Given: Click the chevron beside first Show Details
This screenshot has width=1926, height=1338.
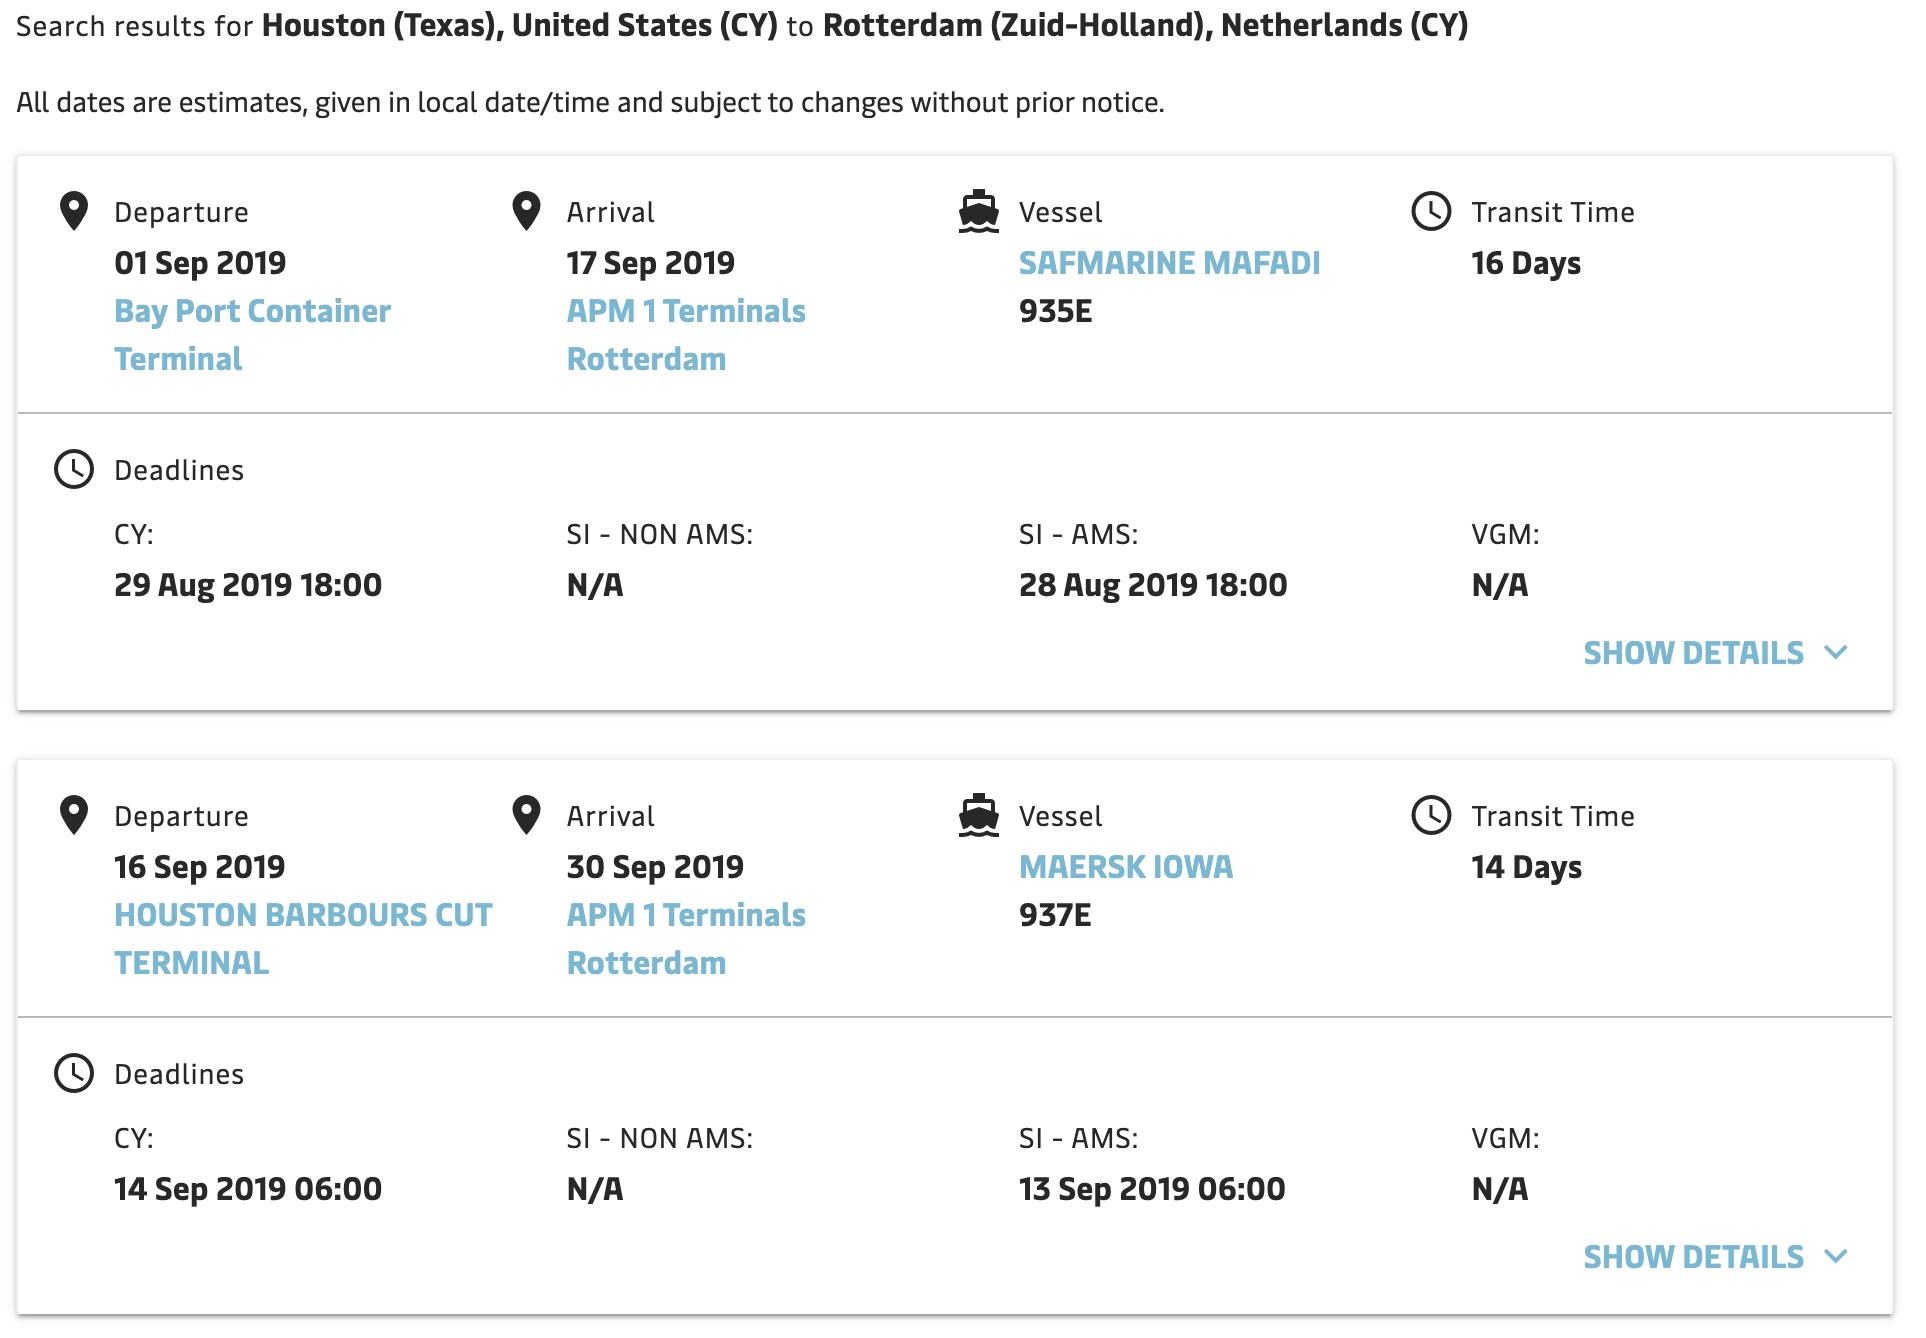Looking at the screenshot, I should point(1836,652).
